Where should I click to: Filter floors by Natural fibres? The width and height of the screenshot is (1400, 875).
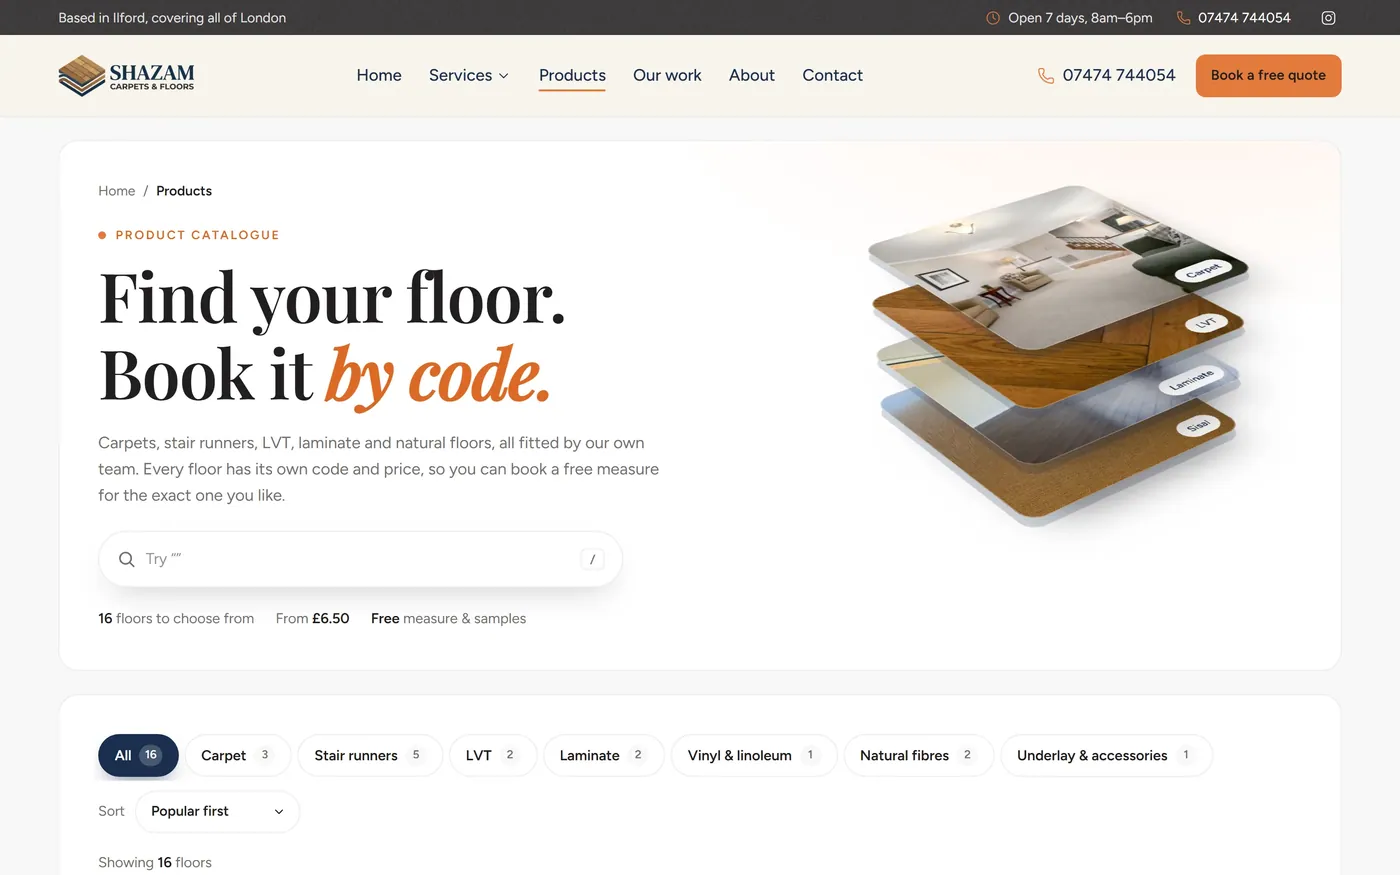point(918,755)
